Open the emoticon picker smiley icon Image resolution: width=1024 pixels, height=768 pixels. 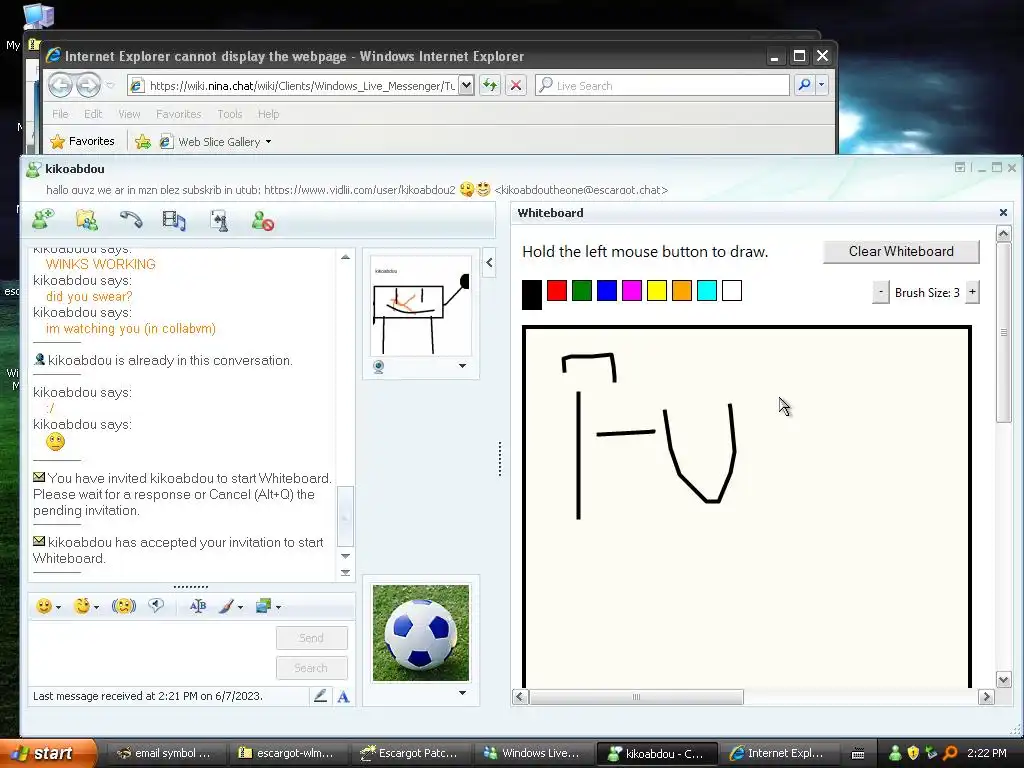coord(44,607)
